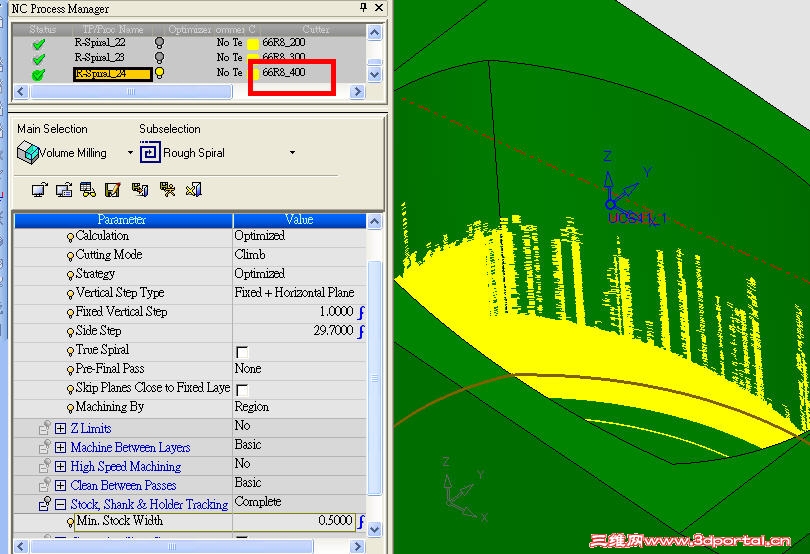This screenshot has height=554, width=810.
Task: Click the Rough Spiral square-spiral icon
Action: [x=150, y=152]
